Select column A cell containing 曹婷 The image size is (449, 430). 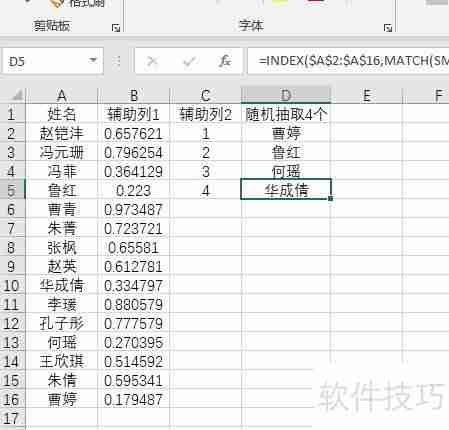[62, 400]
